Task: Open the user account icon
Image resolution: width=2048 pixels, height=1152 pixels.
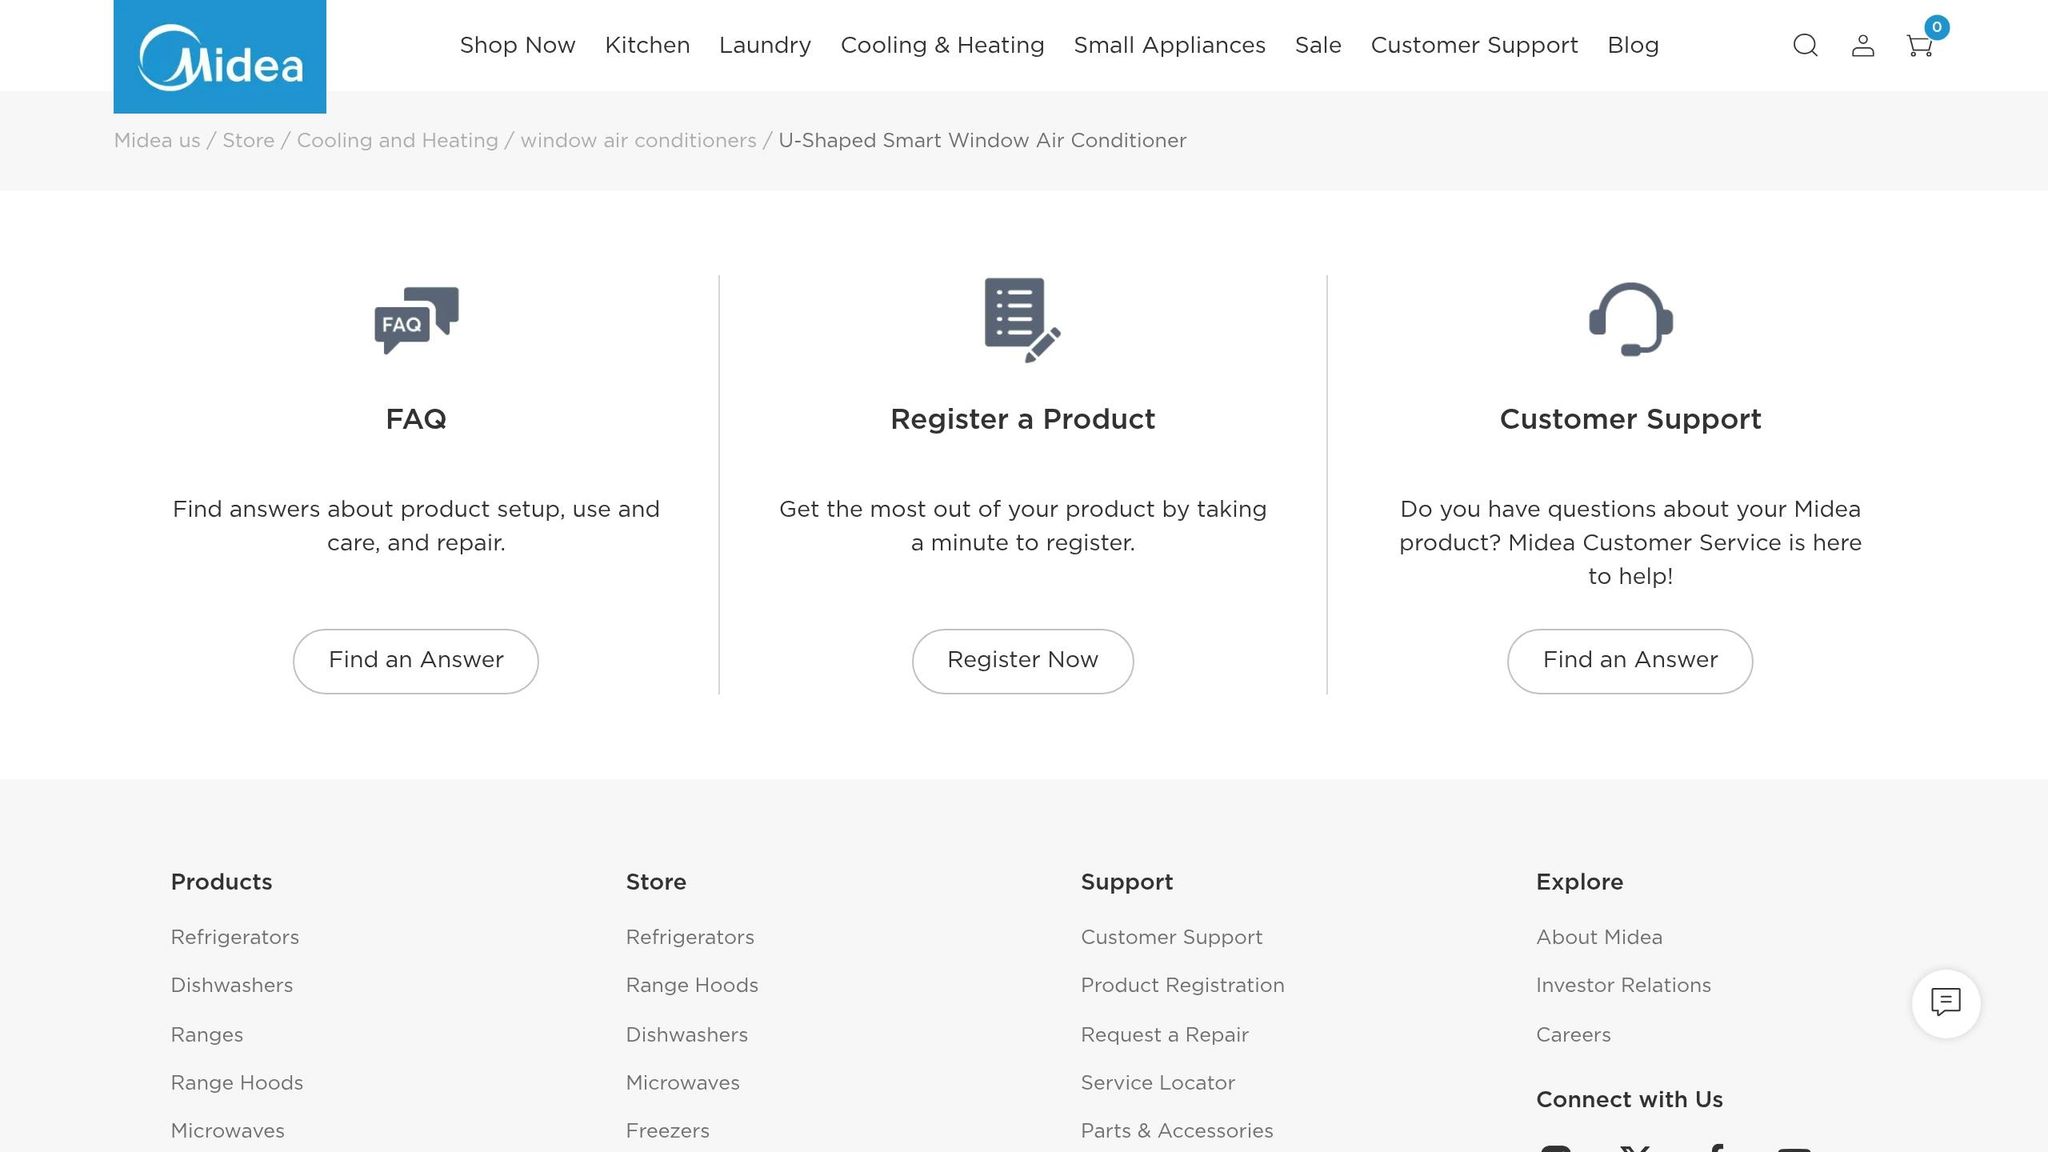Action: pos(1862,46)
